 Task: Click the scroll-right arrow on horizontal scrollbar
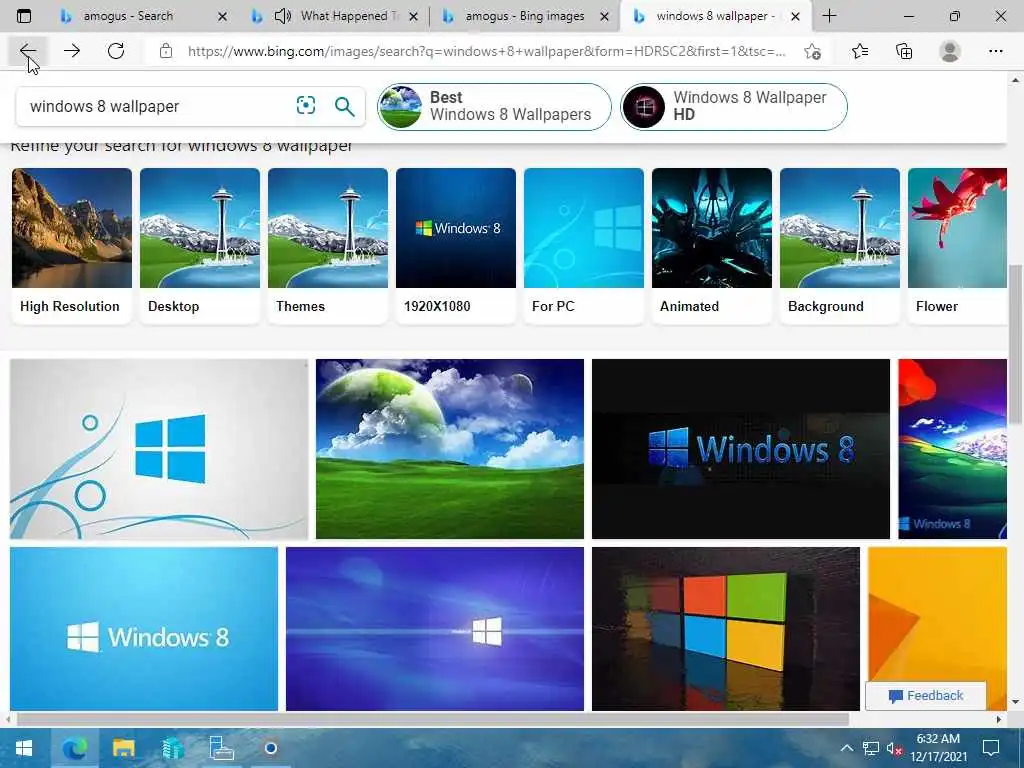pyautogui.click(x=999, y=719)
